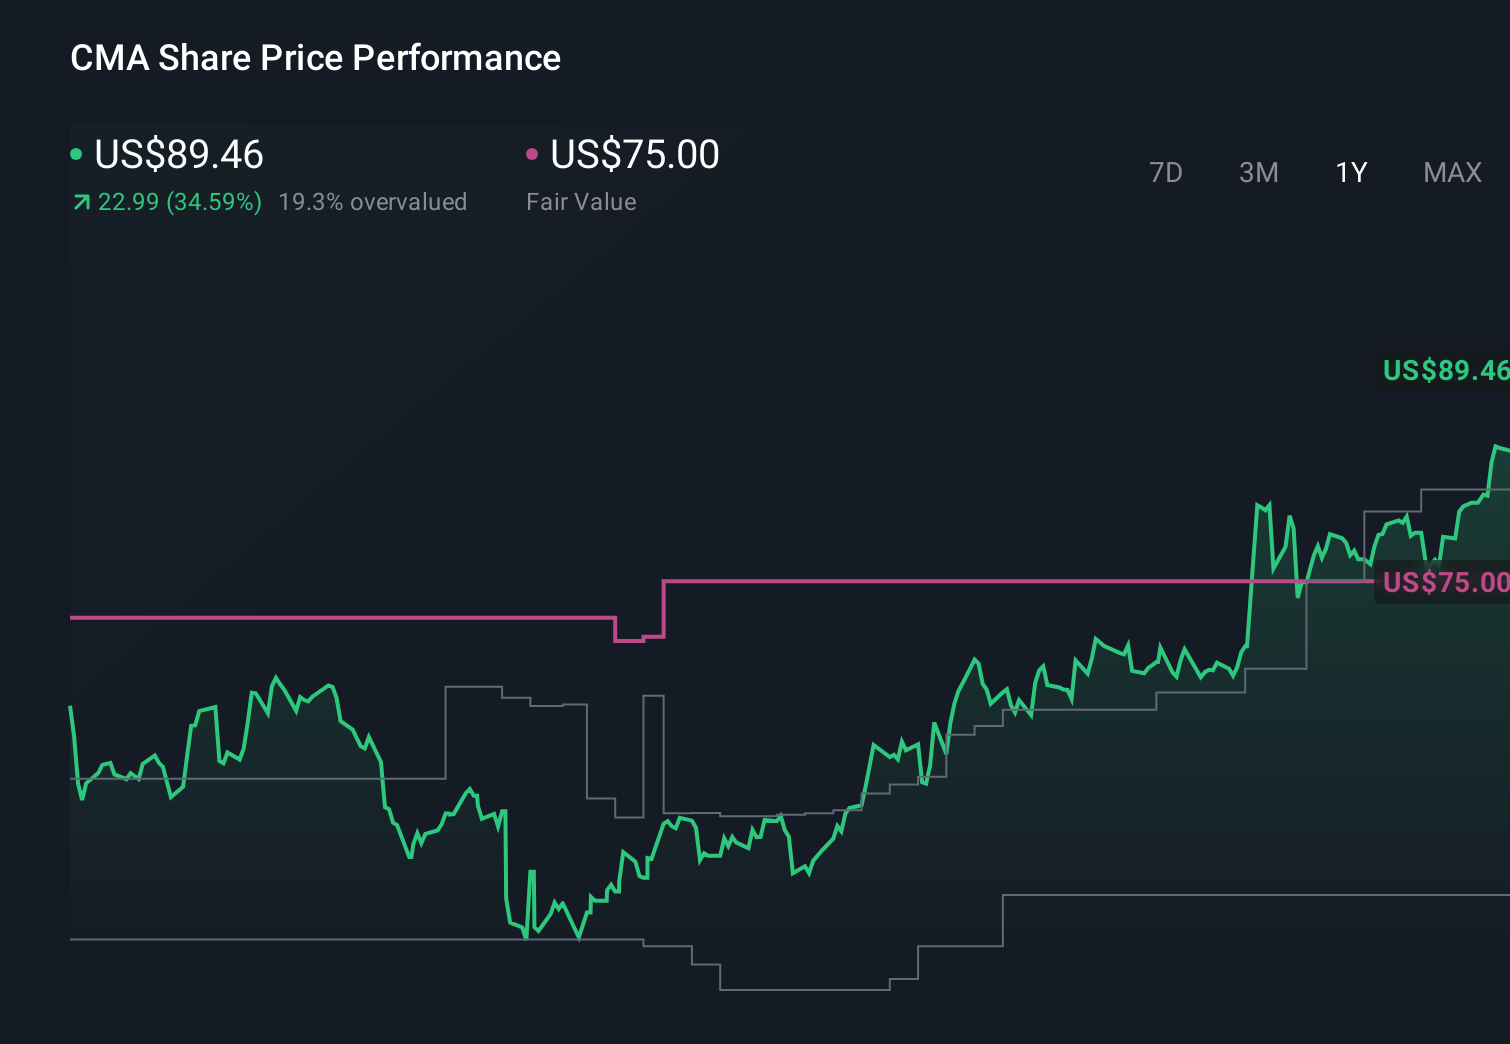The width and height of the screenshot is (1510, 1044).
Task: Toggle display of the overvalued indicator
Action: coord(374,202)
